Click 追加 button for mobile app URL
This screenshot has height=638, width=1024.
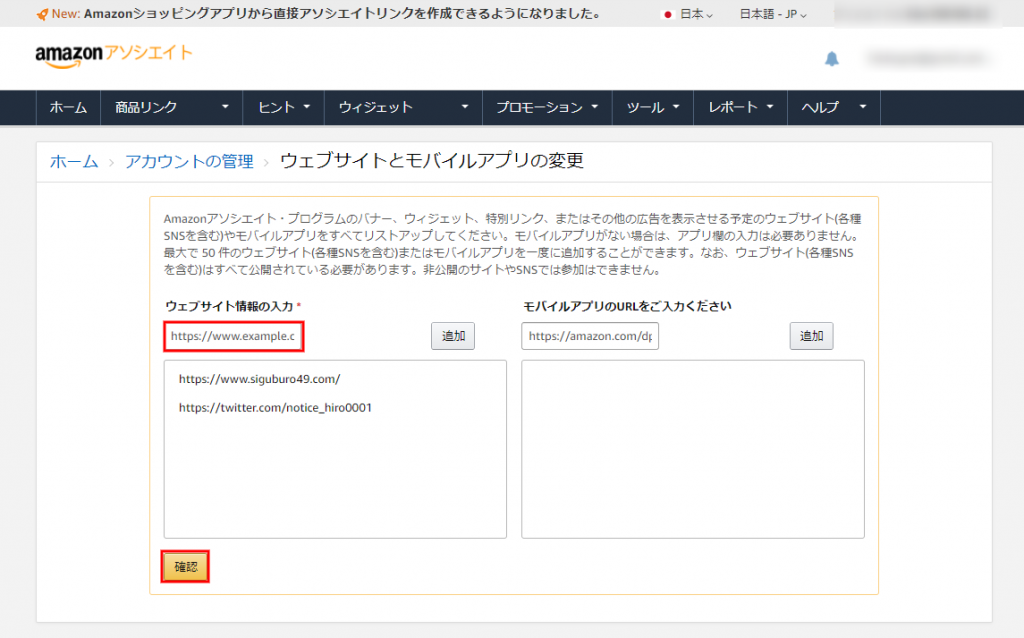[811, 336]
